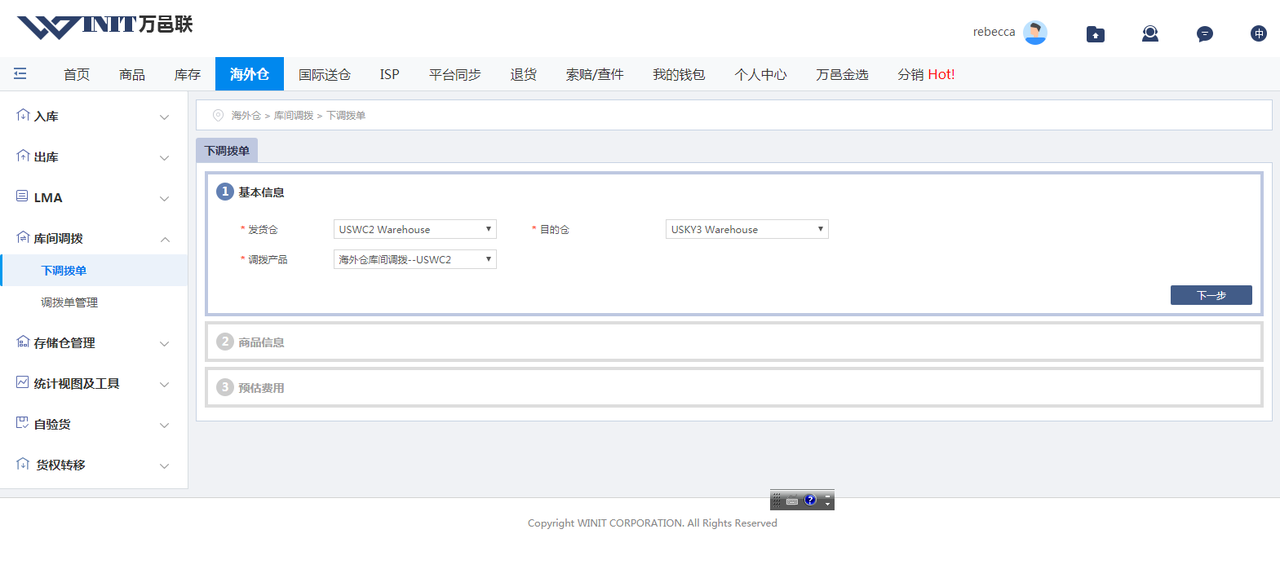The image size is (1280, 569).
Task: Expand the 自验货 section chevron
Action: [x=165, y=425]
